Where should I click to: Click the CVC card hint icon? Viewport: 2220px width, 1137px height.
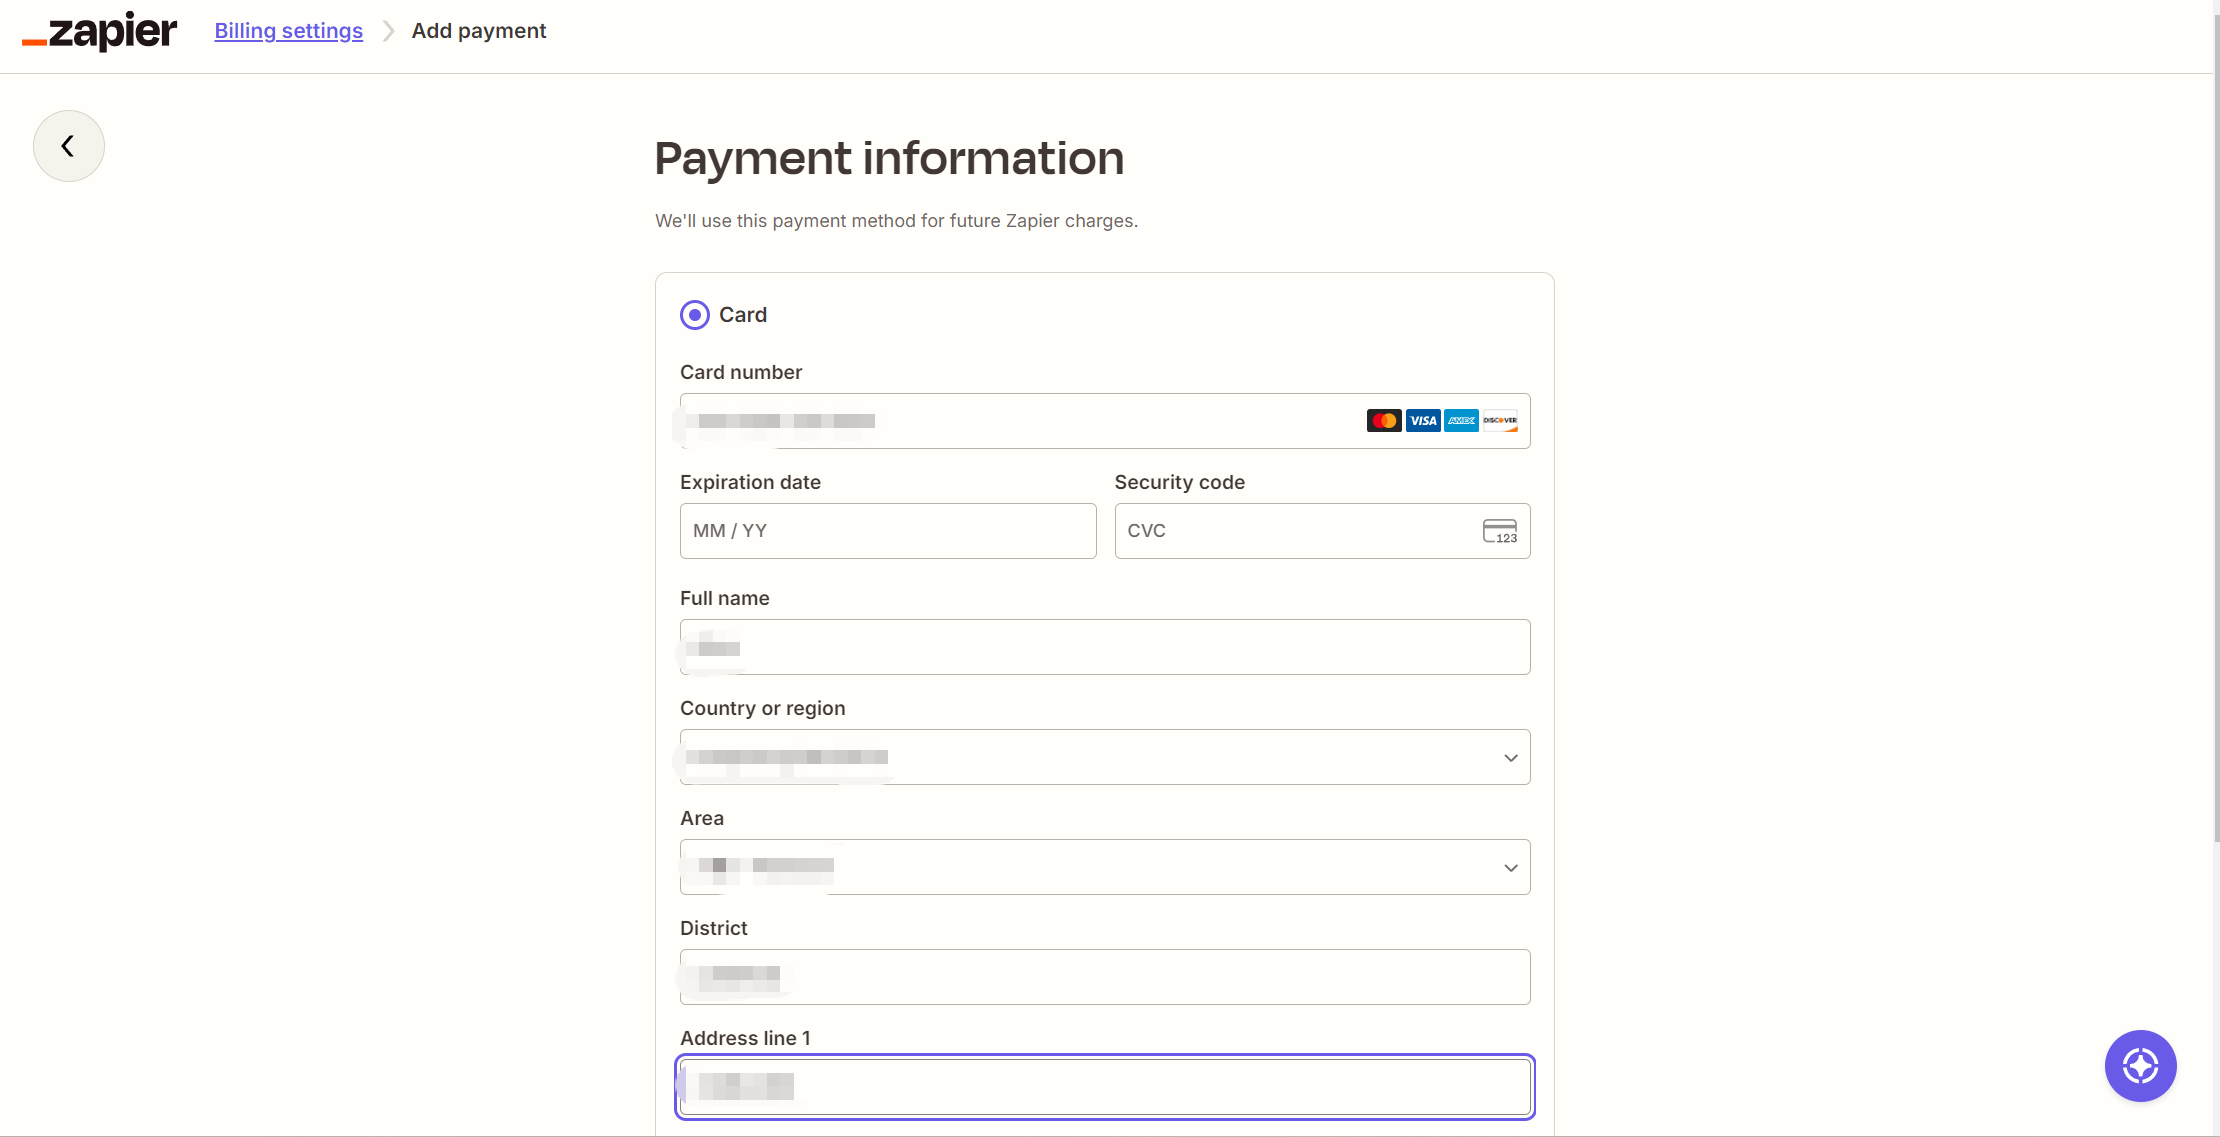[x=1500, y=531]
